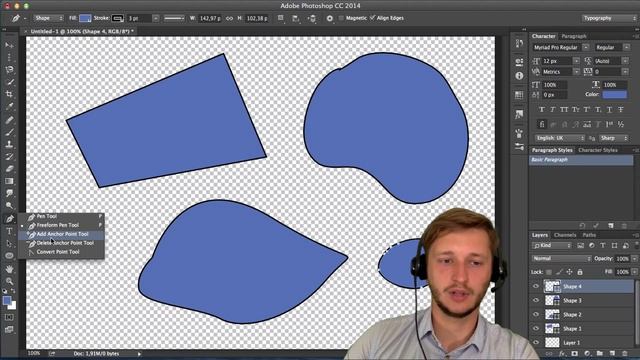The width and height of the screenshot is (640, 360).
Task: Choose Add Anchor Point Tool
Action: (x=61, y=234)
